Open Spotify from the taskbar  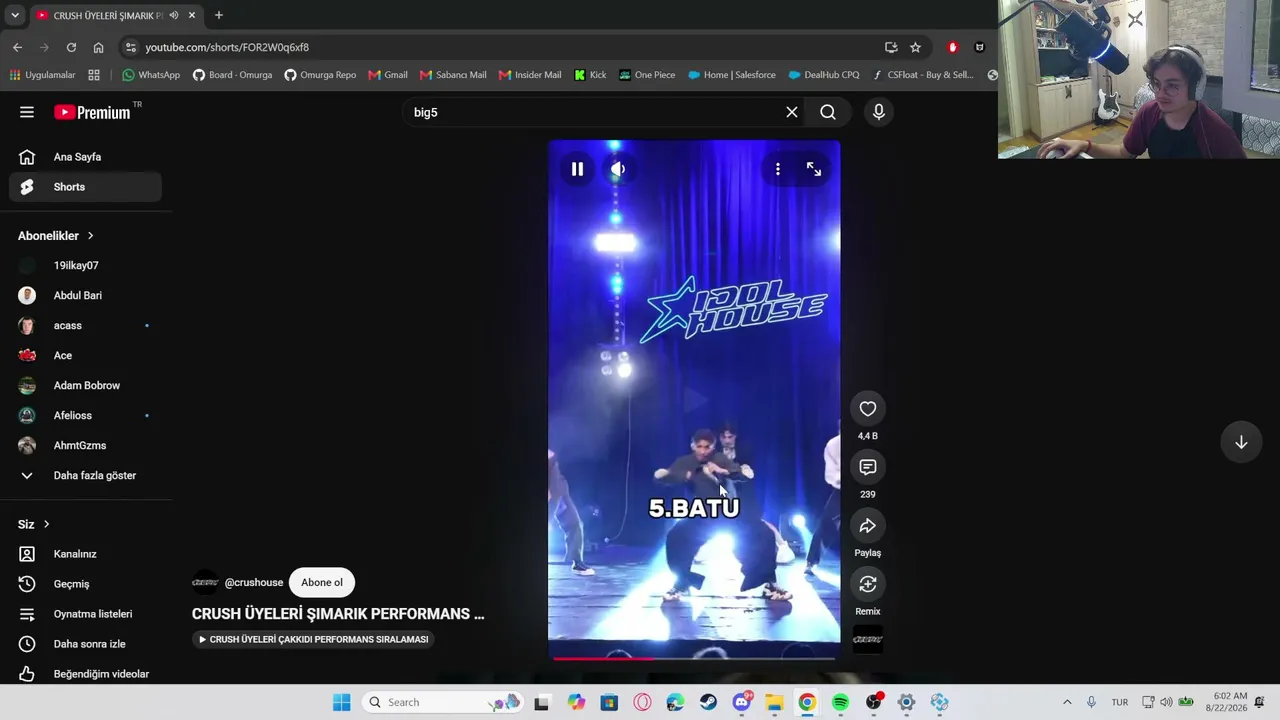click(x=840, y=702)
